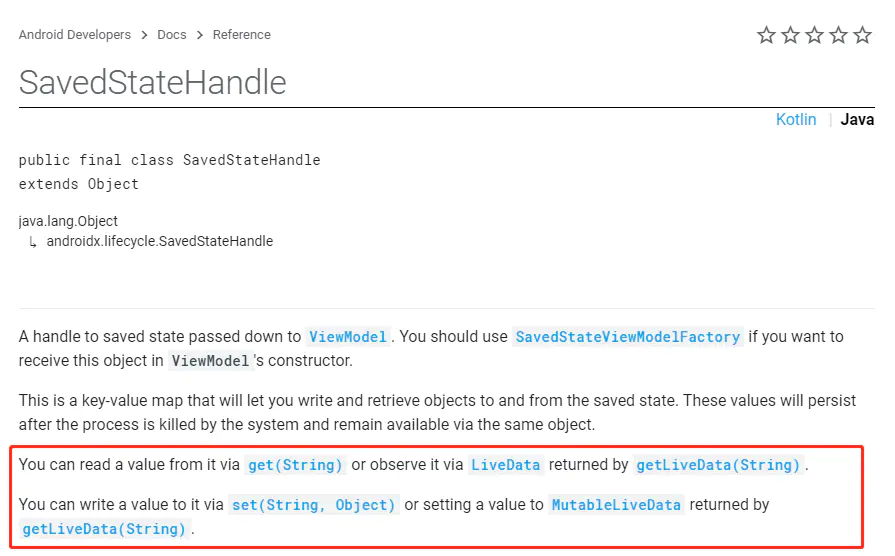The width and height of the screenshot is (895, 556).
Task: Follow the MutableLiveData class link
Action: pos(617,505)
